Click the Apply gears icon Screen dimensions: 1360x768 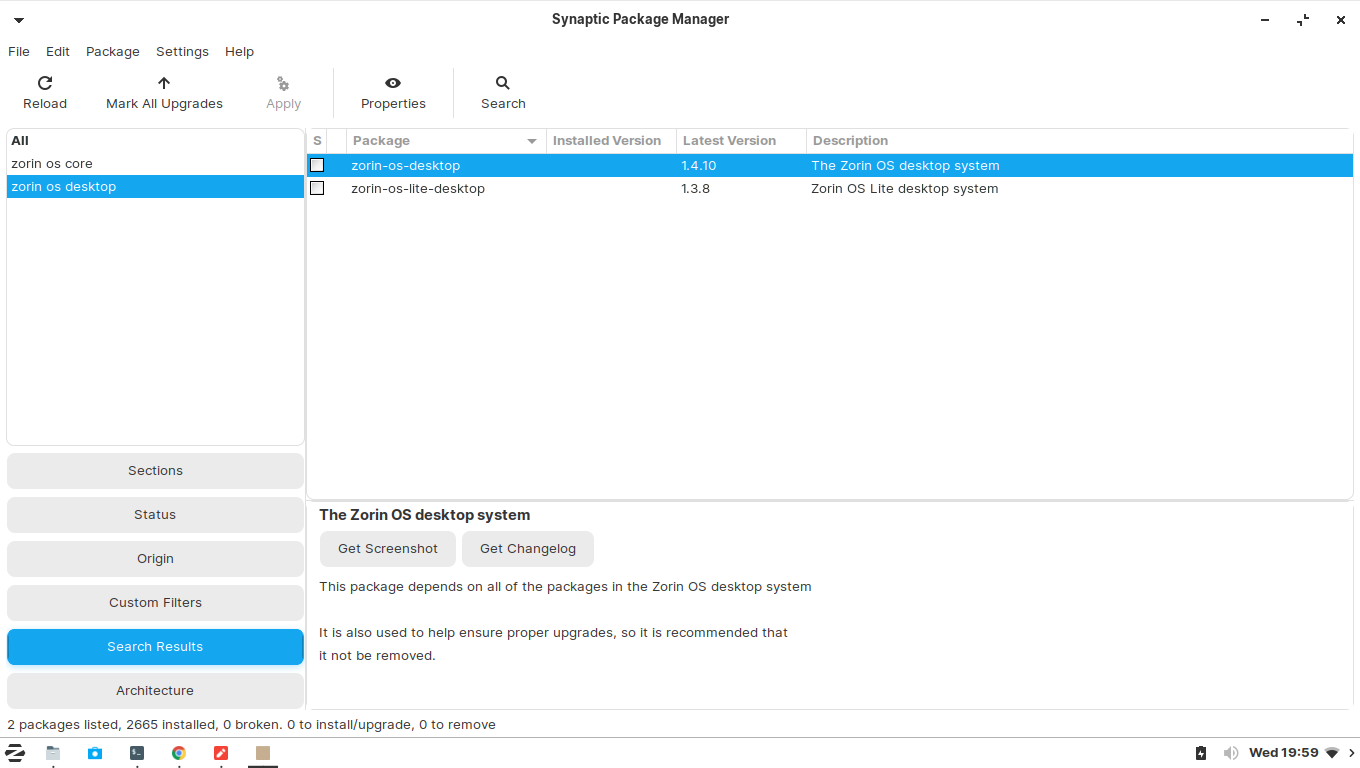[x=283, y=84]
